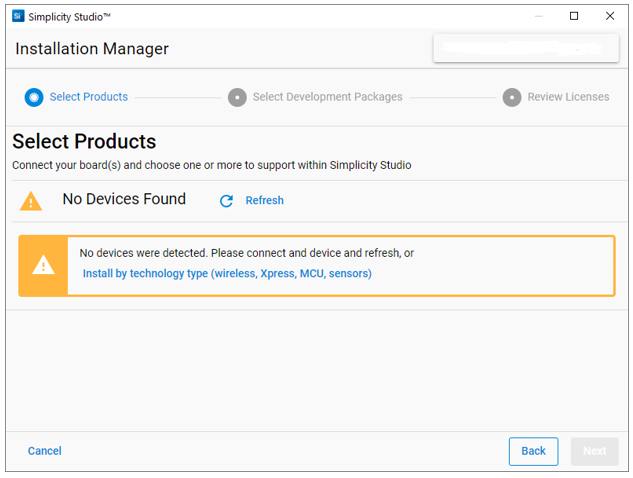Screen dimensions: 633x478
Task: Click the Select Development Packages step circle
Action: (x=237, y=97)
